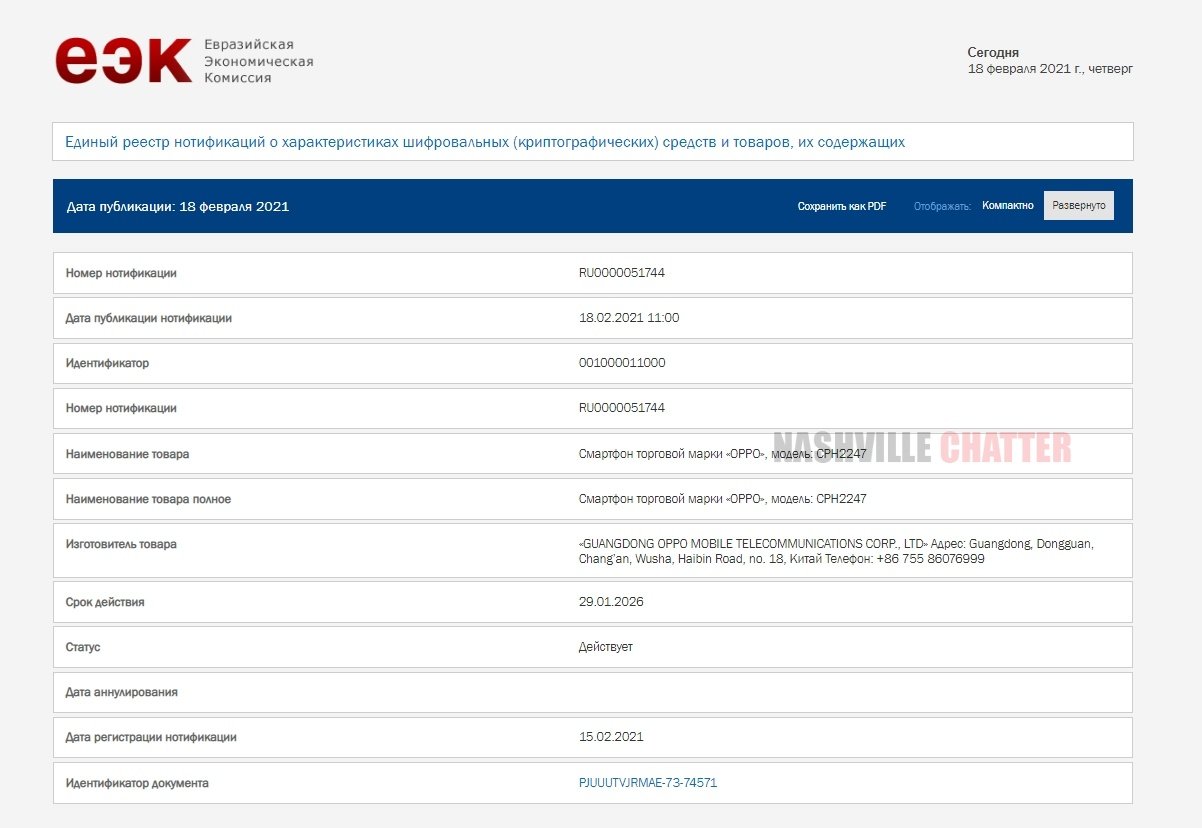Screen dimensions: 1202x828
Task: Click the red EEK logo
Action: click(123, 61)
